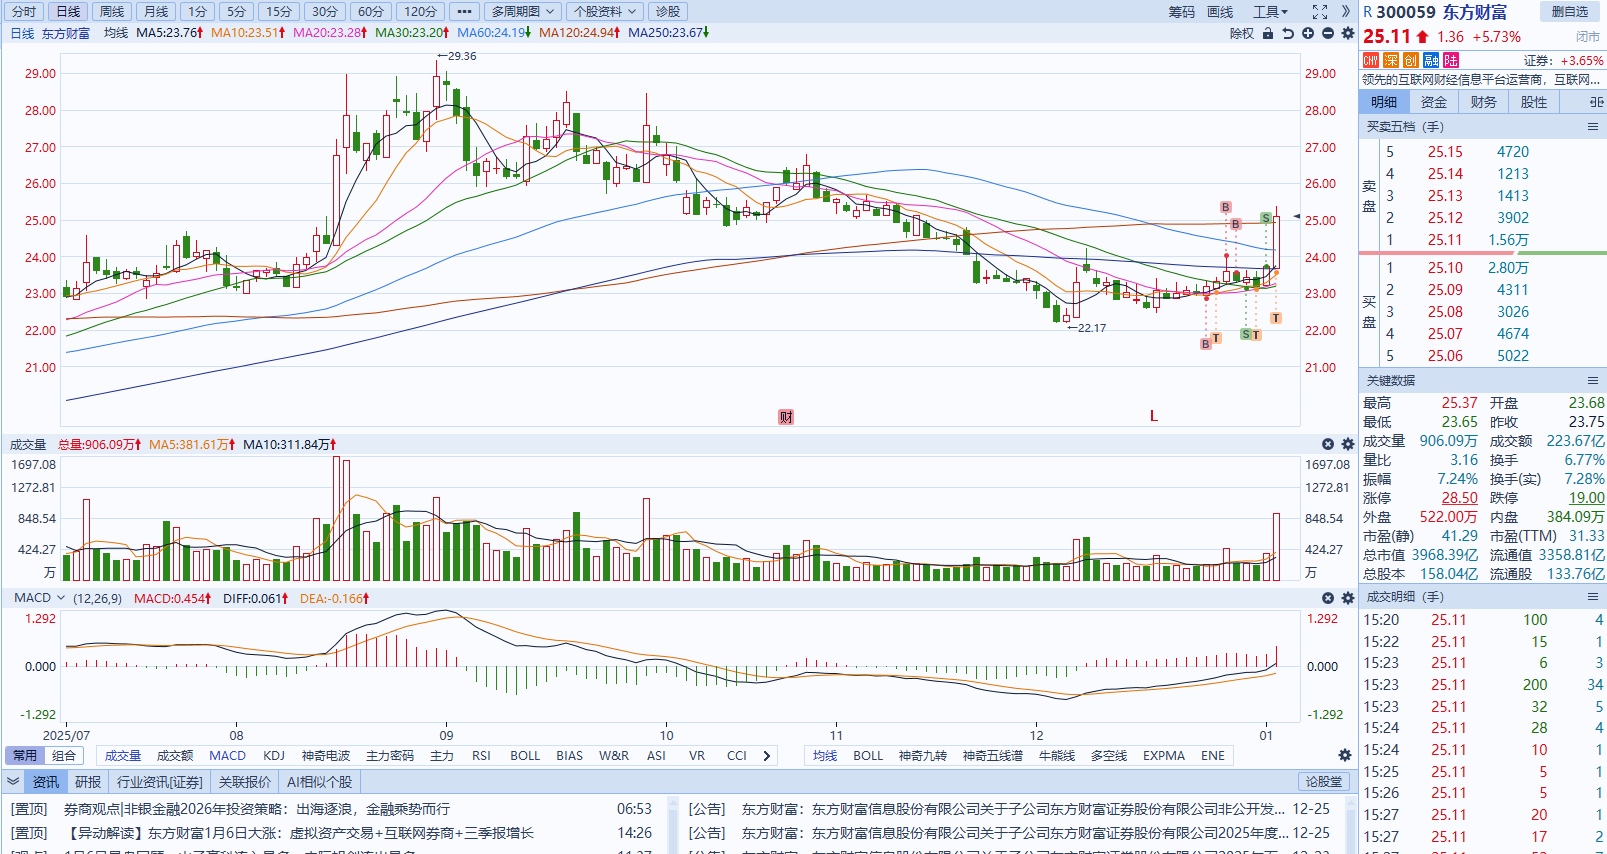Toggle 除权 price adjustment mode
Image resolution: width=1607 pixels, height=854 pixels.
point(1241,33)
